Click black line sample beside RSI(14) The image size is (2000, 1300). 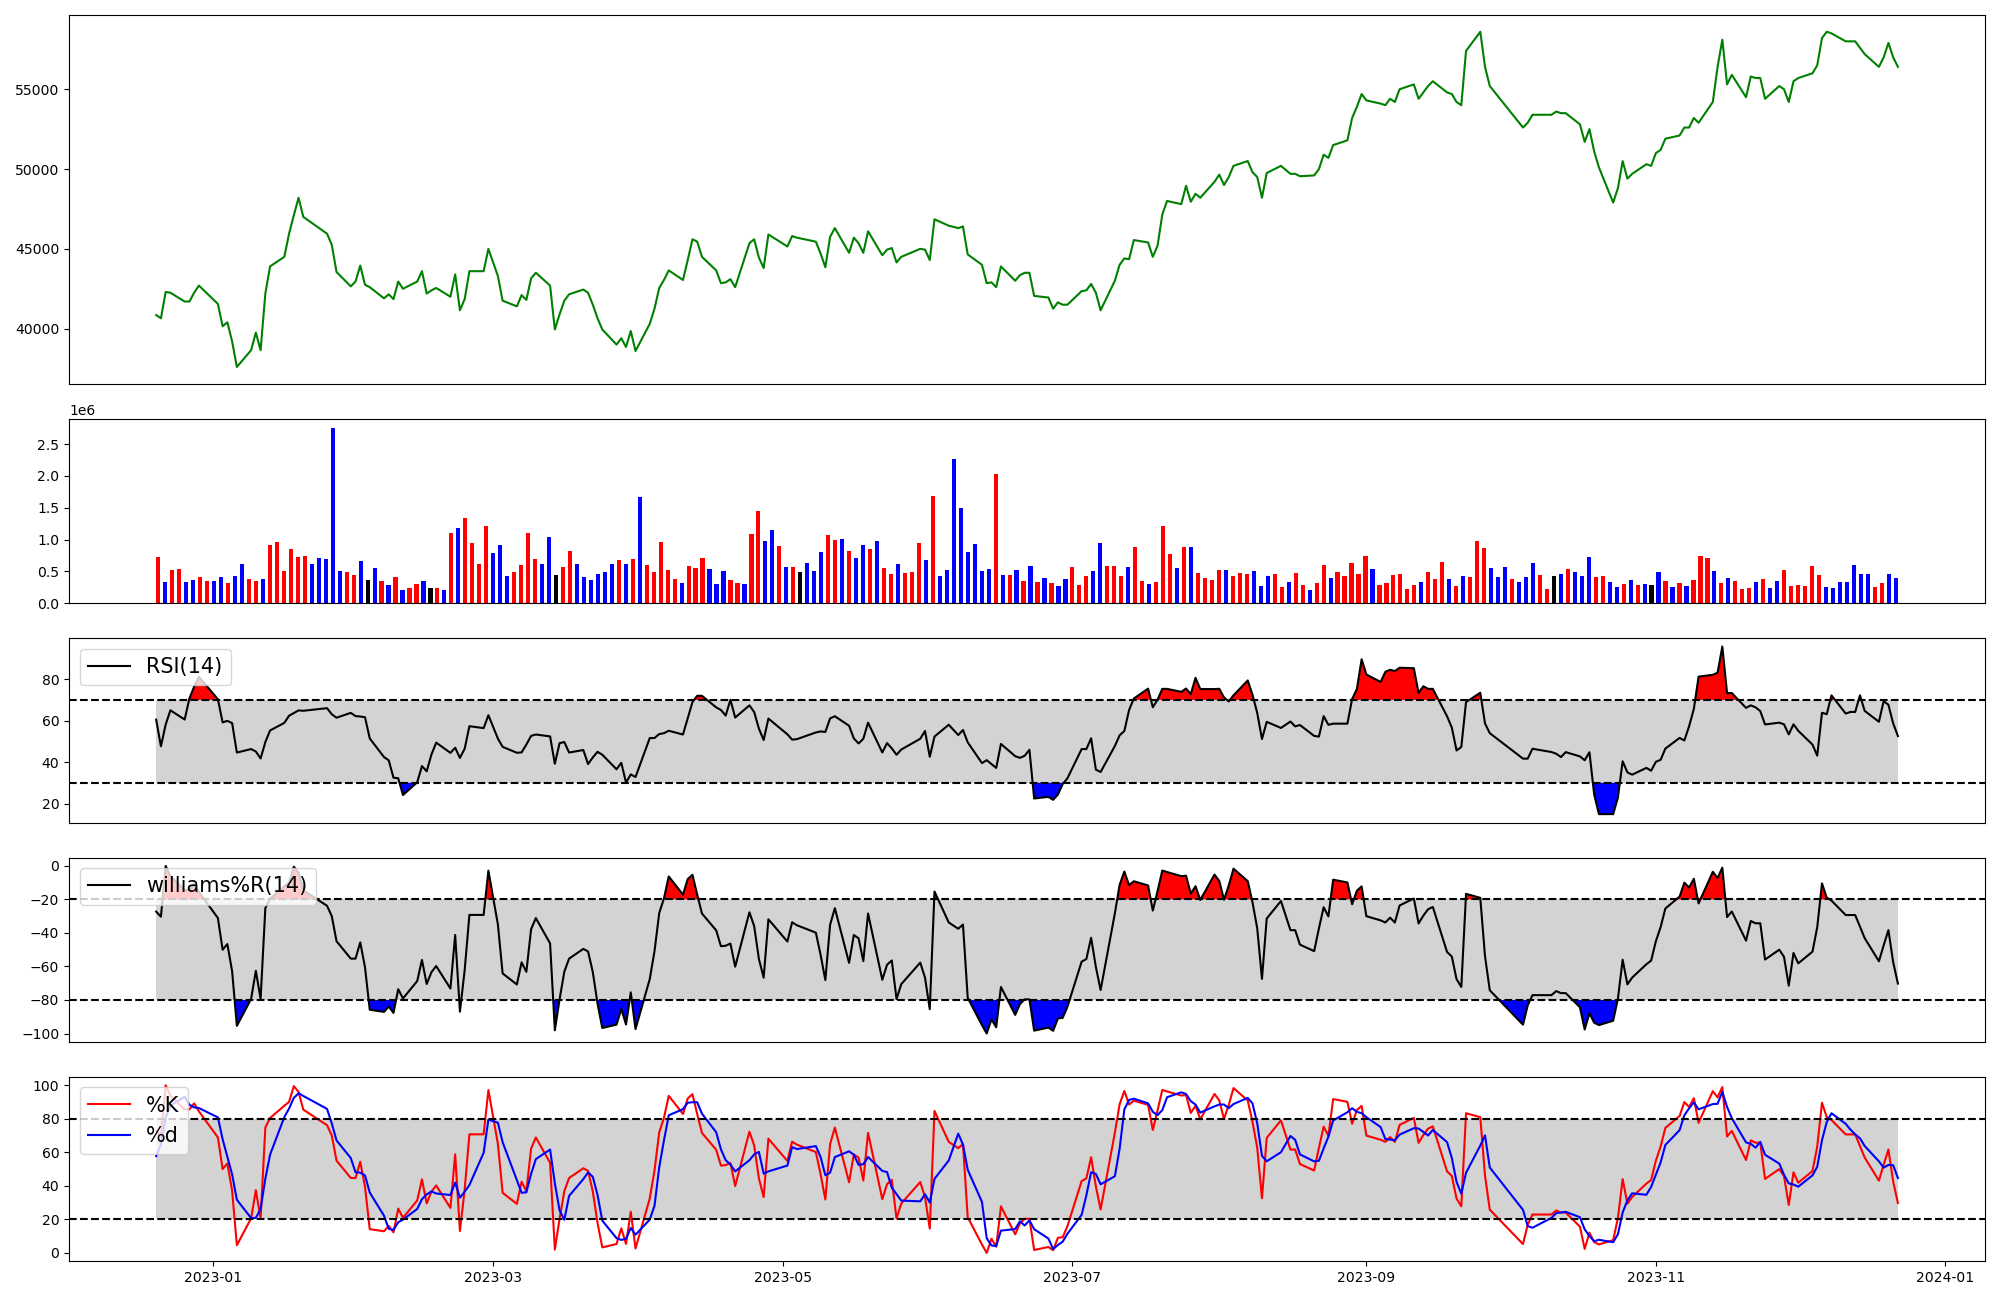(109, 666)
